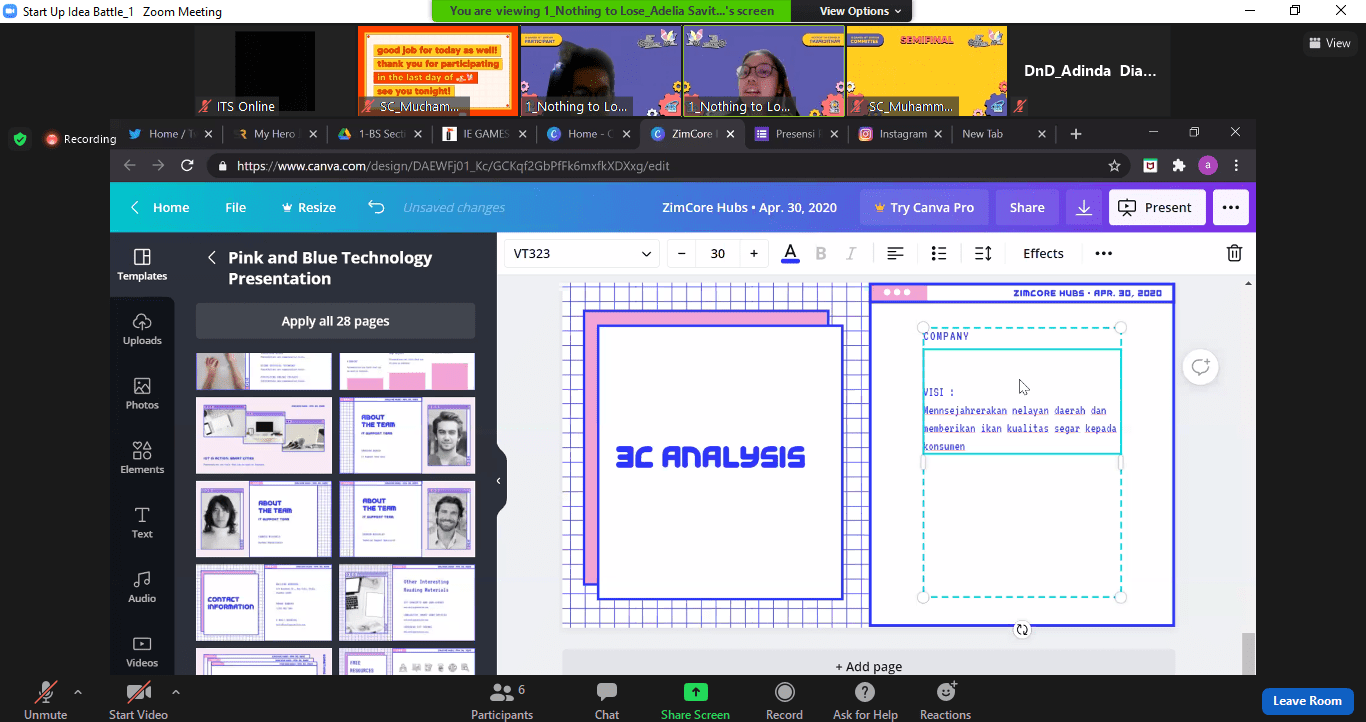The height and width of the screenshot is (722, 1366).
Task: Open the text color picker
Action: [790, 253]
